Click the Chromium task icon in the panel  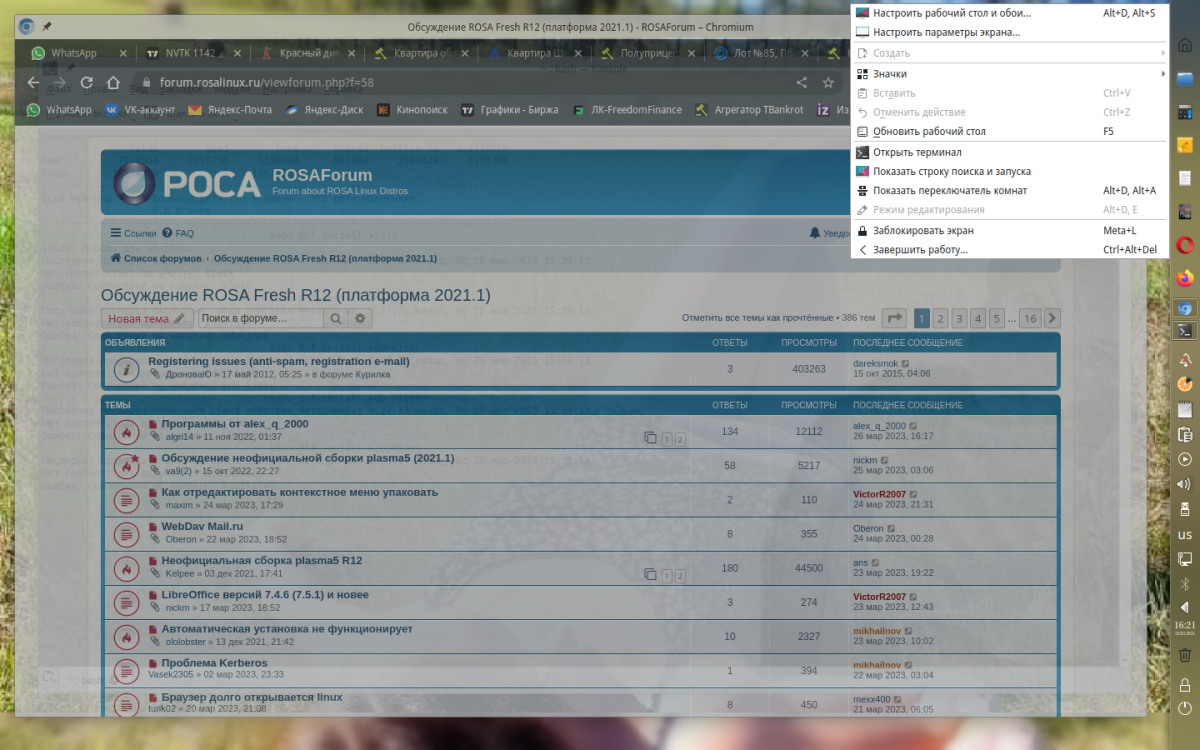(x=1185, y=308)
